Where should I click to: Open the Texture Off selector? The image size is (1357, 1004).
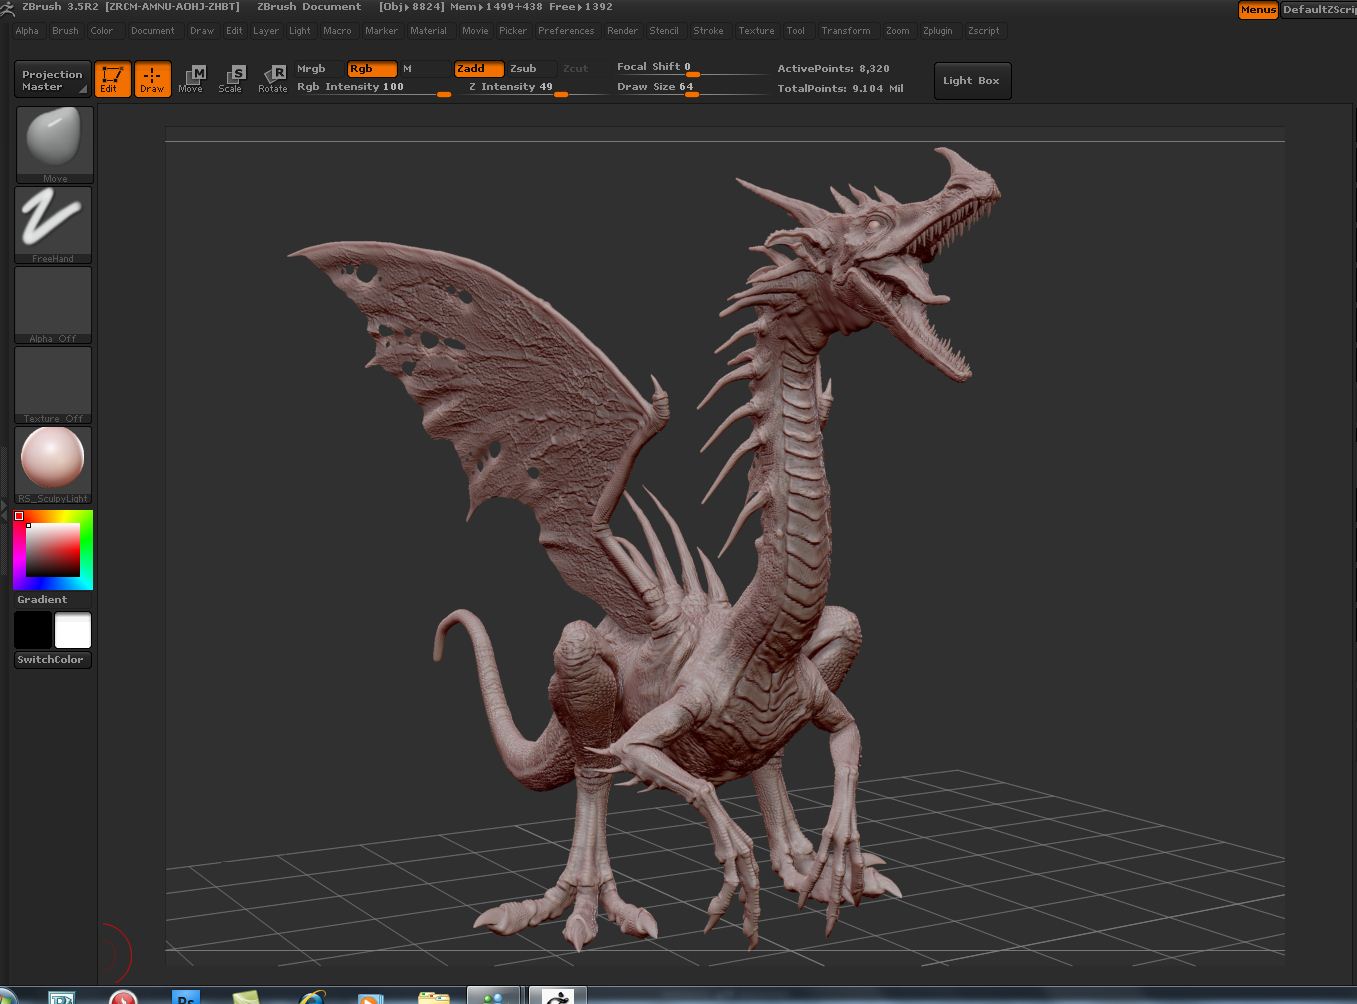coord(53,385)
